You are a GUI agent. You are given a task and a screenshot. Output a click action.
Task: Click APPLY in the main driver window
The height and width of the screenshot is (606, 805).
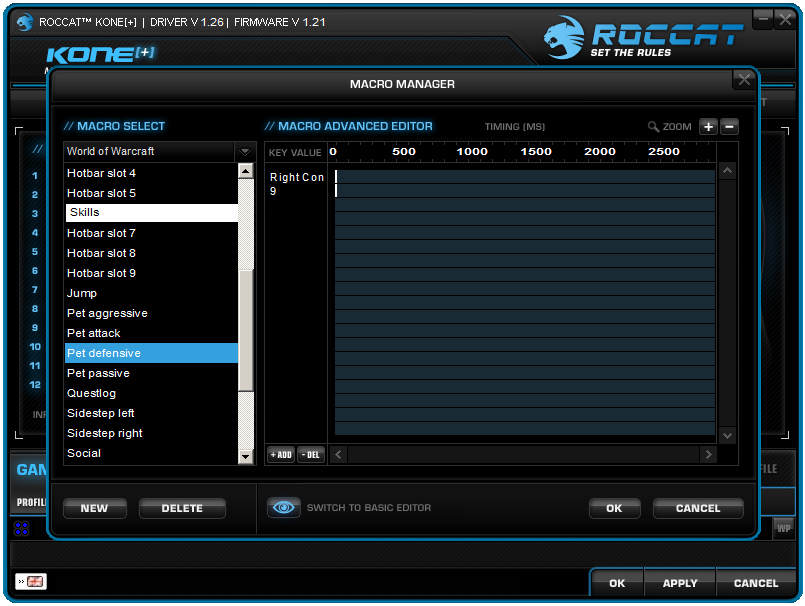[x=680, y=583]
